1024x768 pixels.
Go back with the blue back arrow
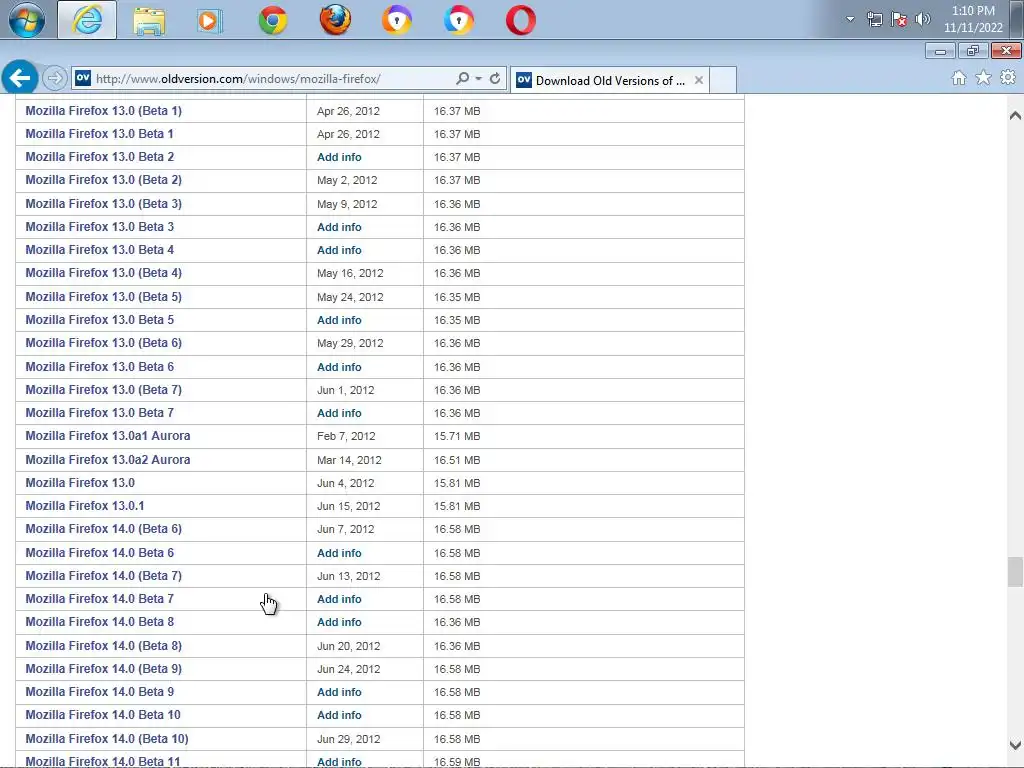[x=20, y=78]
